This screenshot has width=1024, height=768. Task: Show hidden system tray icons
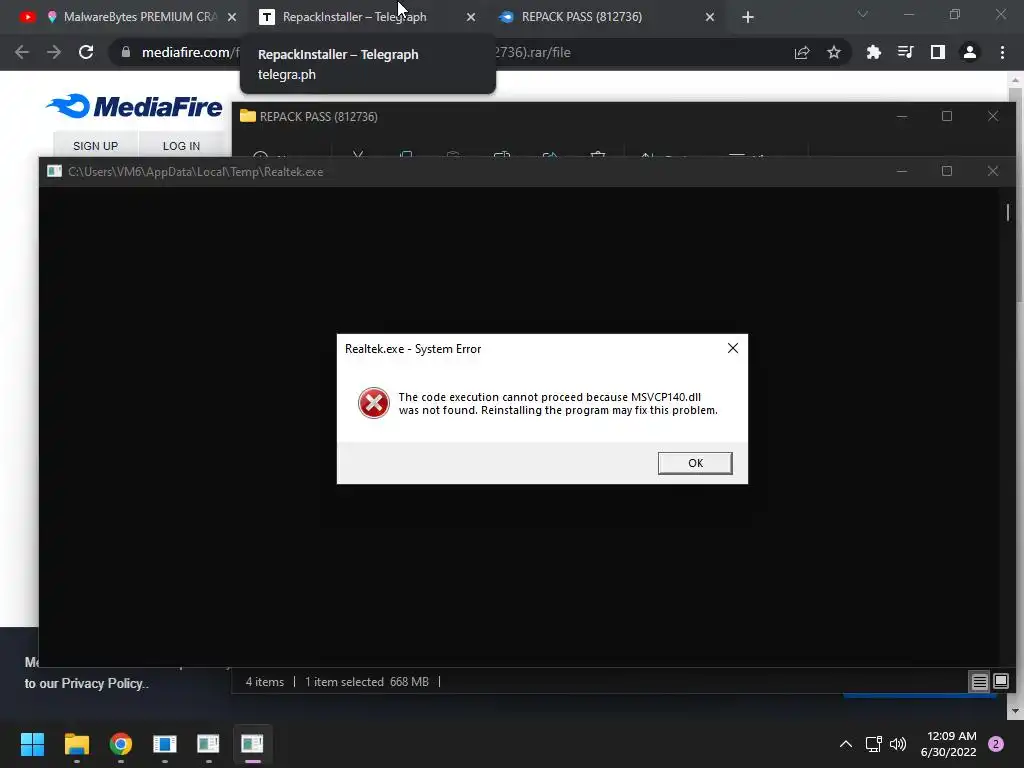[846, 744]
